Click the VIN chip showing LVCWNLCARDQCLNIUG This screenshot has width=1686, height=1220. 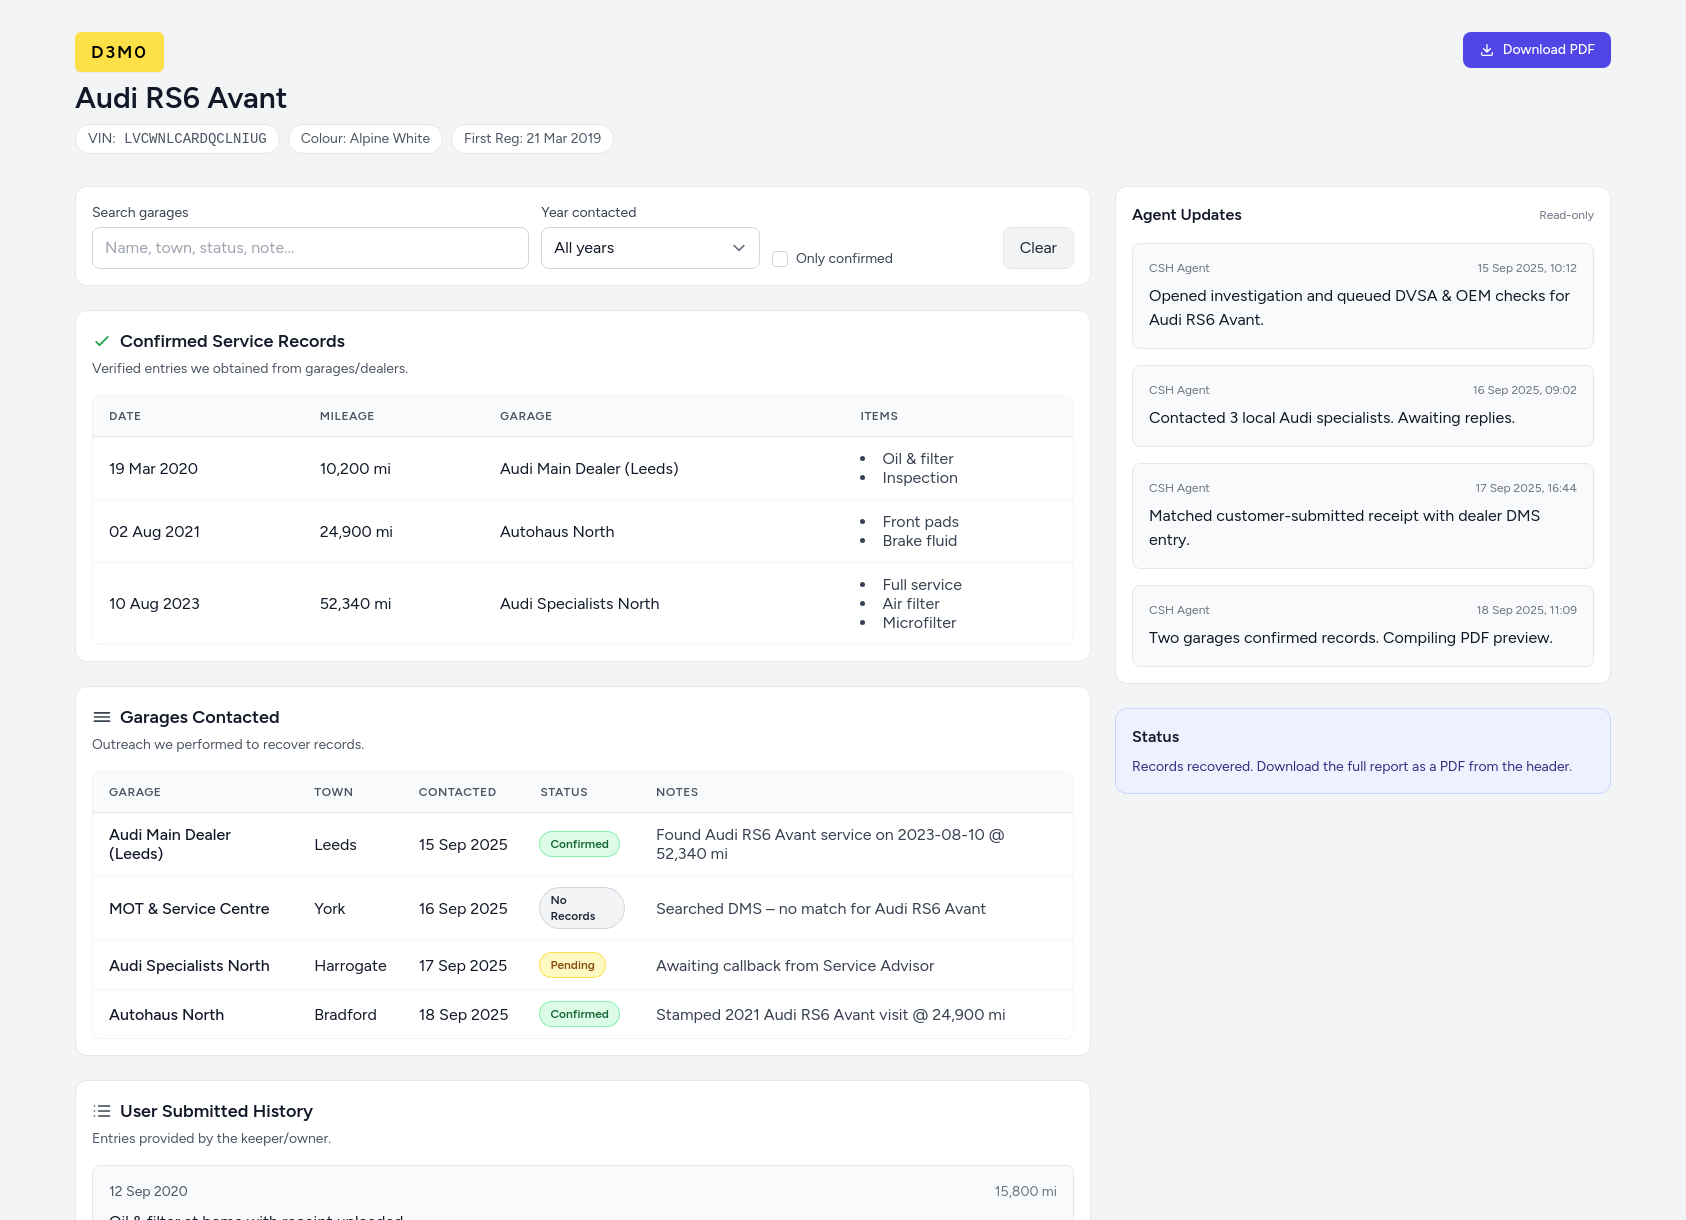point(177,138)
